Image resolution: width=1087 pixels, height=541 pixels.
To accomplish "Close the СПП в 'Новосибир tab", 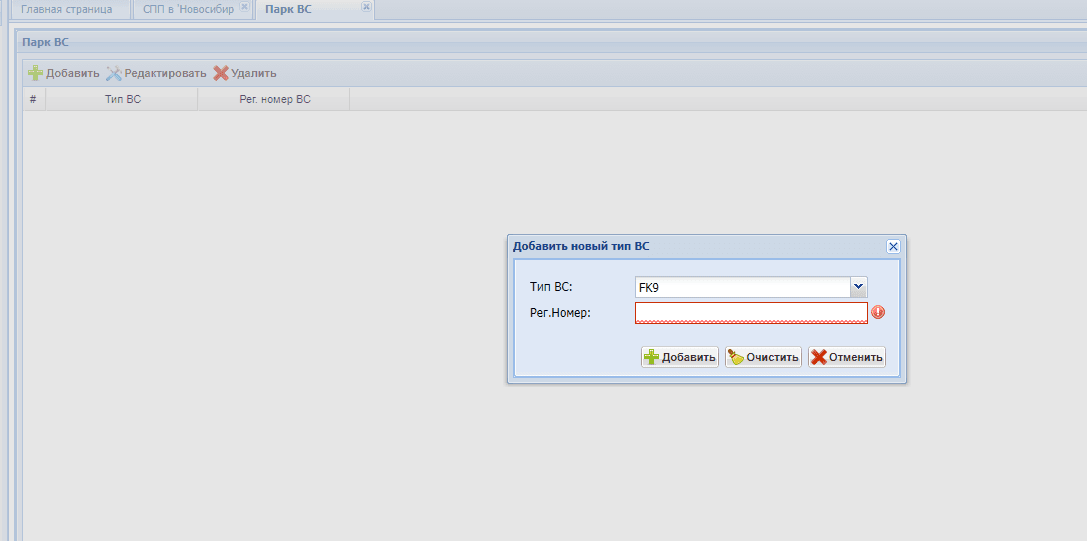I will [x=244, y=7].
